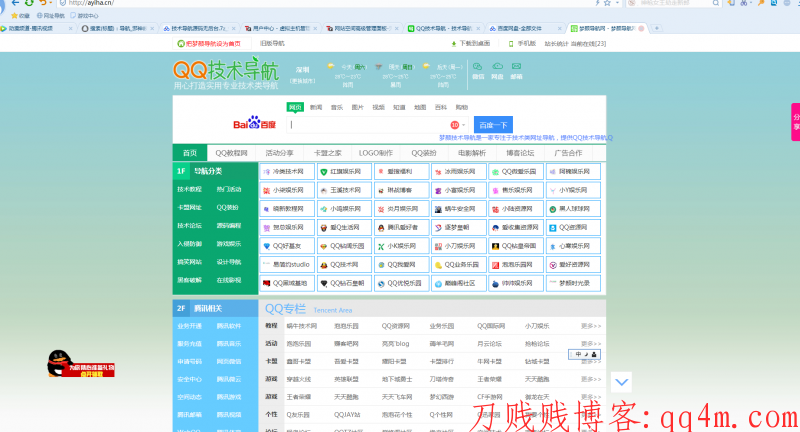This screenshot has height=432, width=800.
Task: Click the QQ penguin floating ad banner
Action: click(x=81, y=364)
